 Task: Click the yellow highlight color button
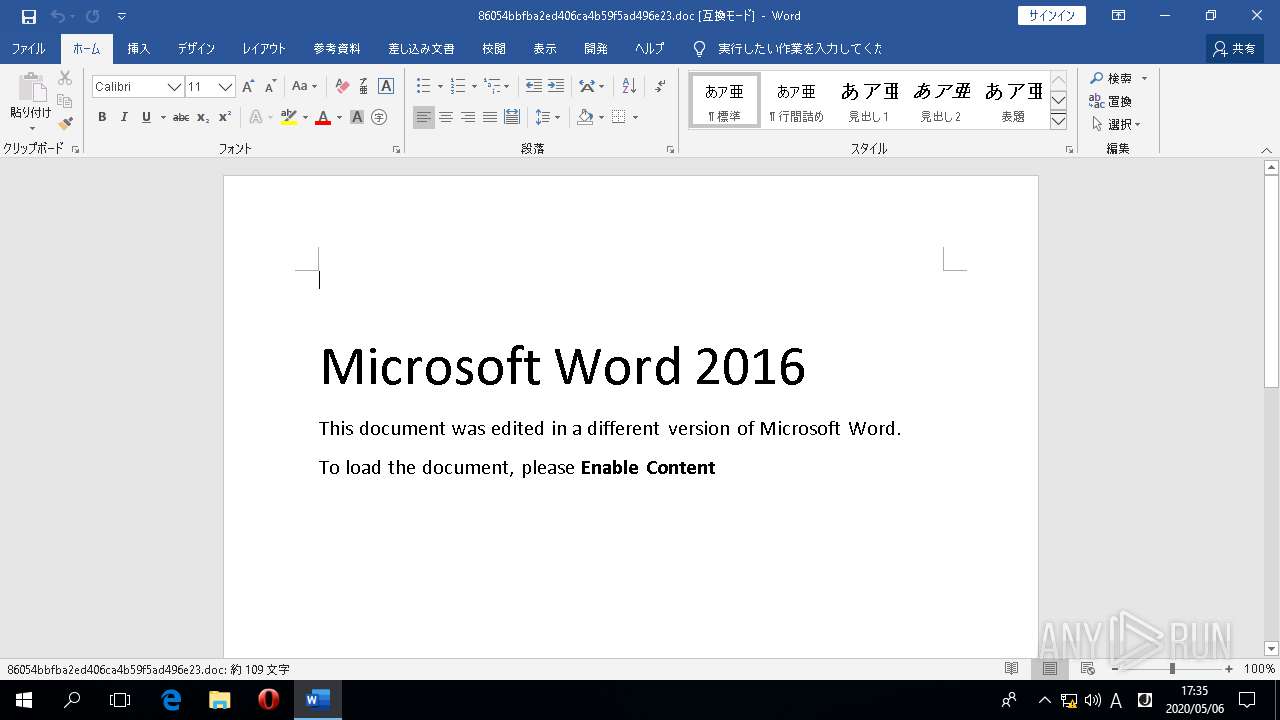click(x=289, y=117)
